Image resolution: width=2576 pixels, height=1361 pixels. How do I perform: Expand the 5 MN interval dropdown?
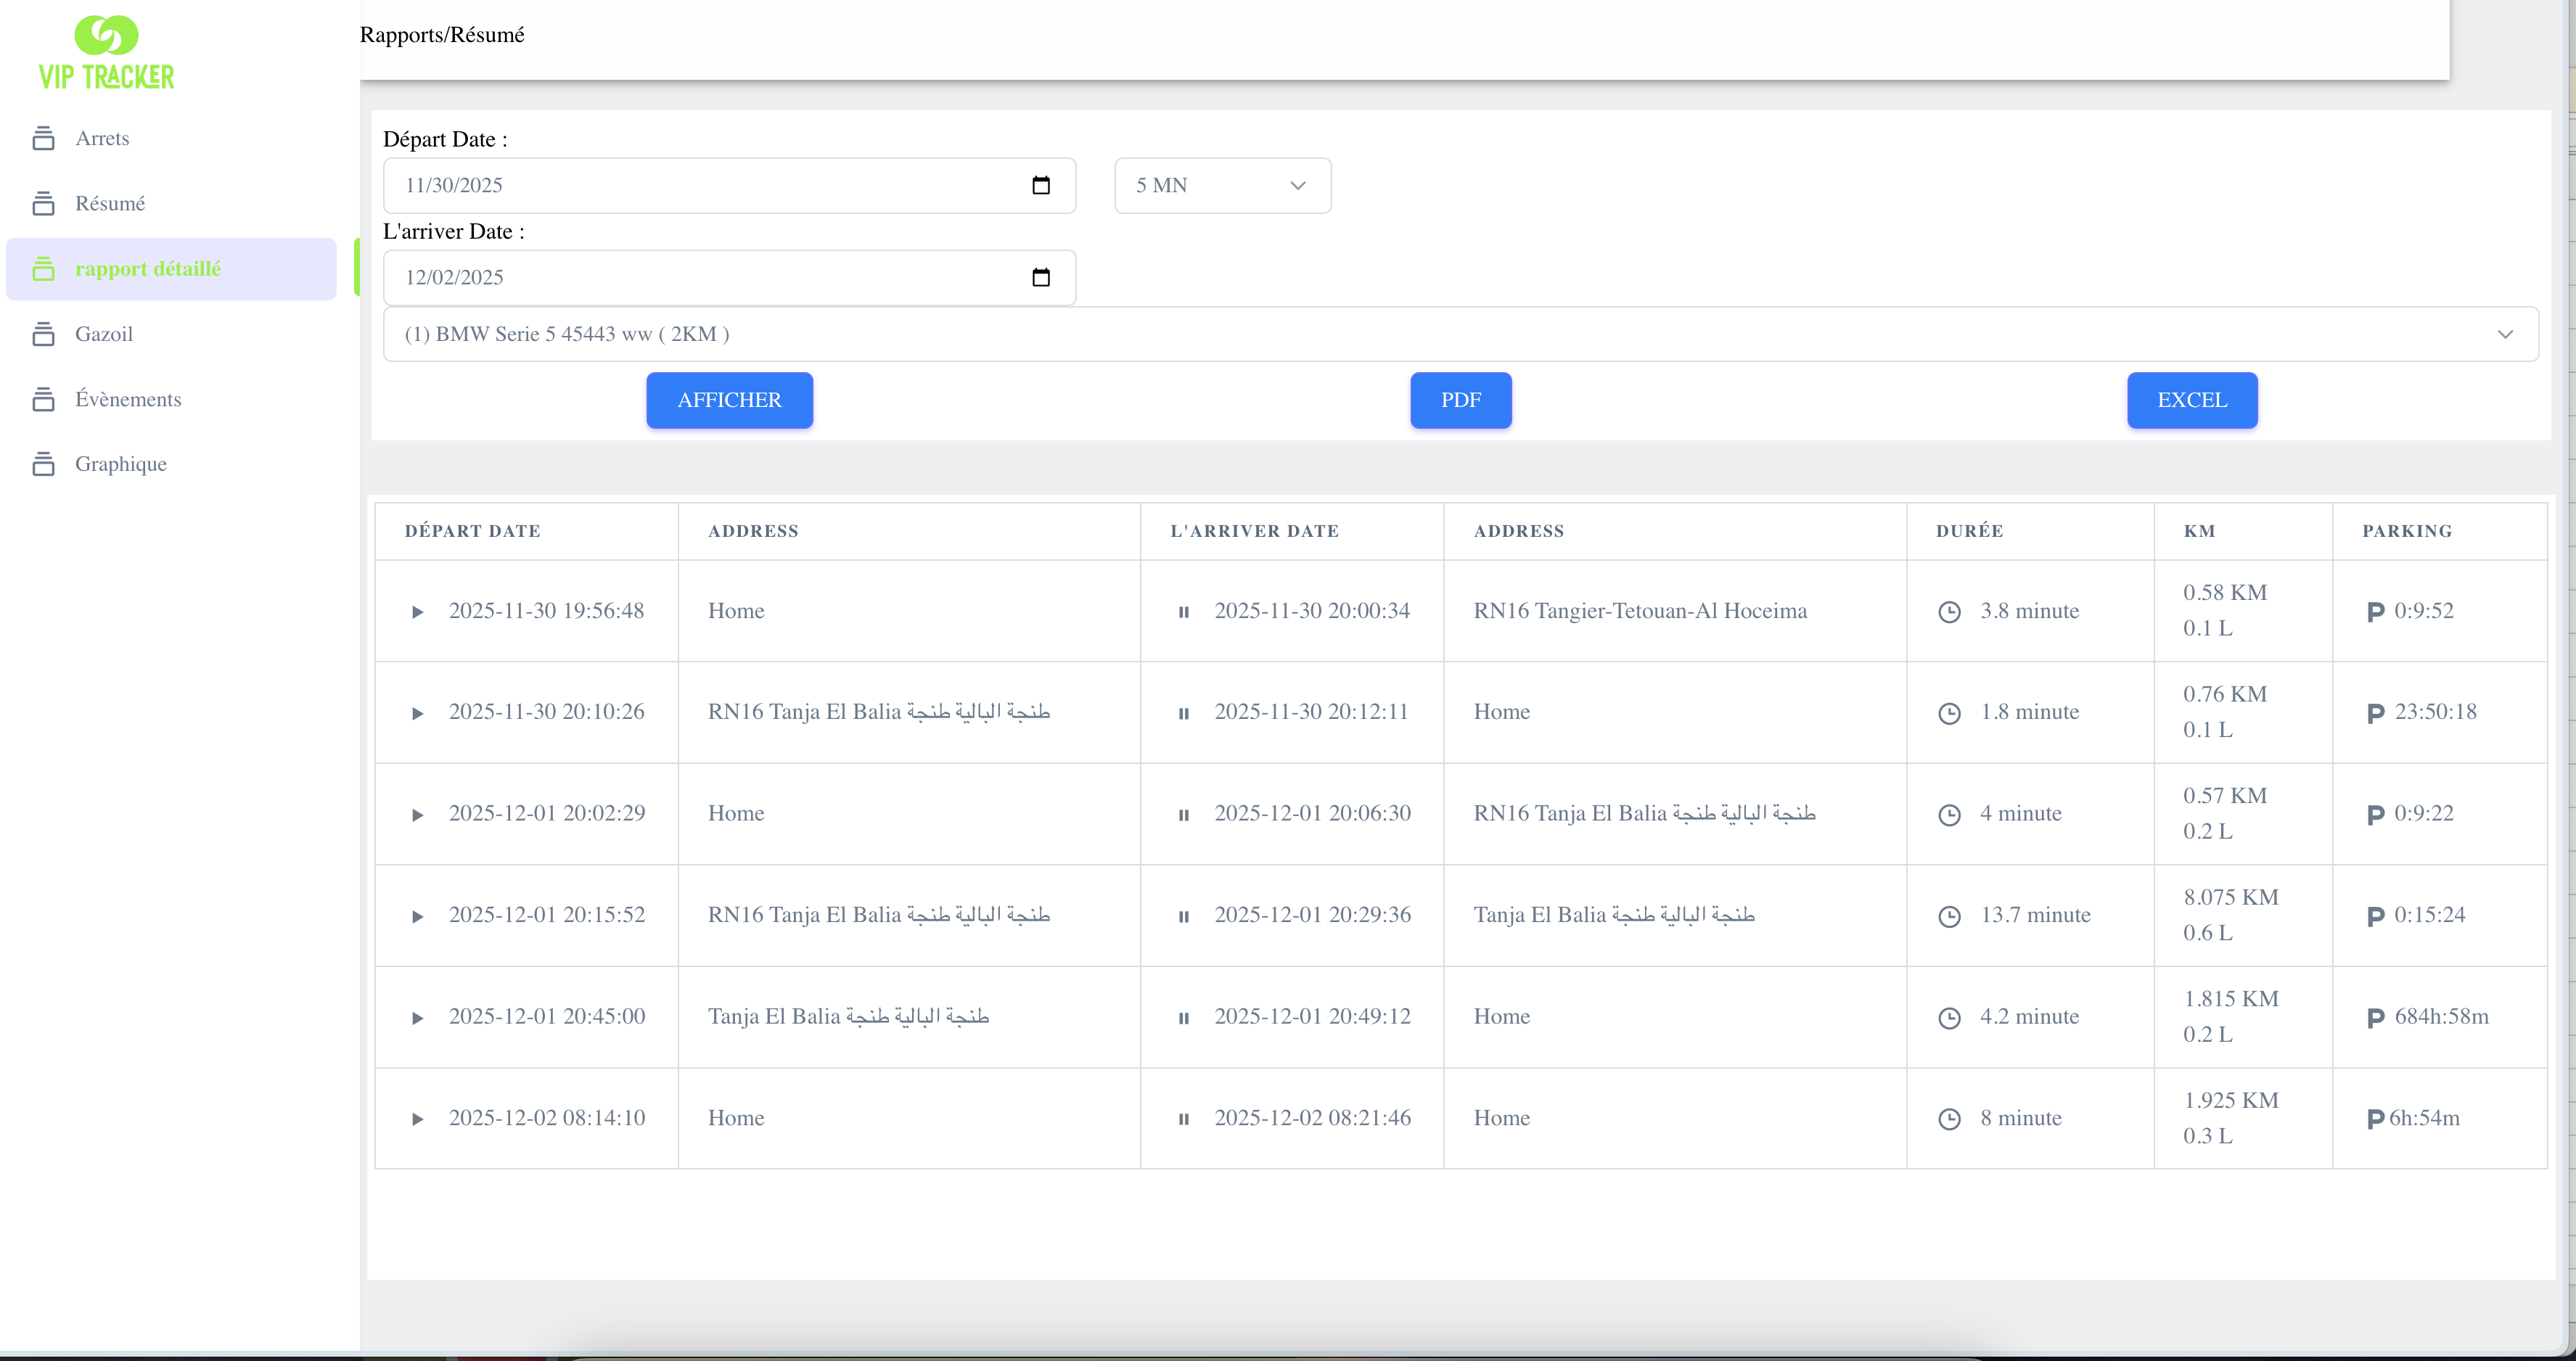click(x=1222, y=185)
